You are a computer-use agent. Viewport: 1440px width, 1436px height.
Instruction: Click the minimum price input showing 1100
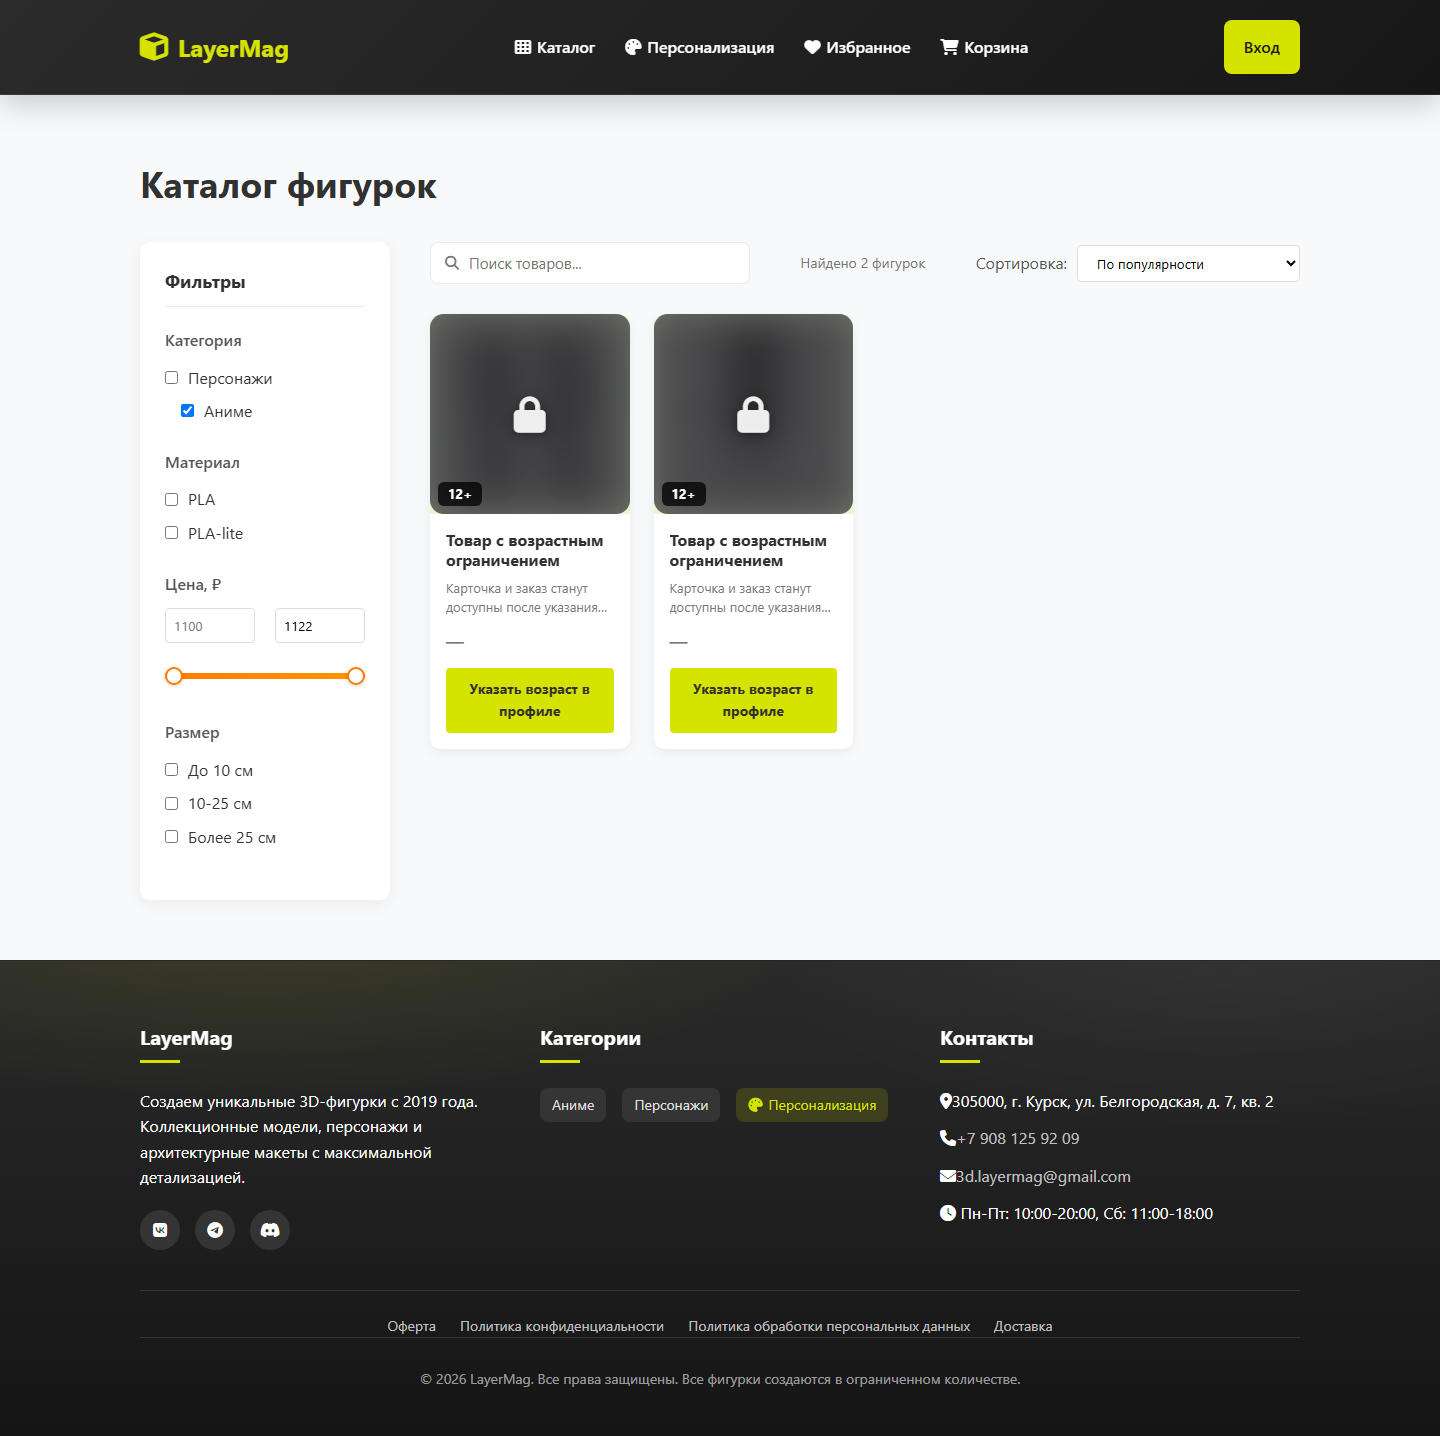pos(210,626)
